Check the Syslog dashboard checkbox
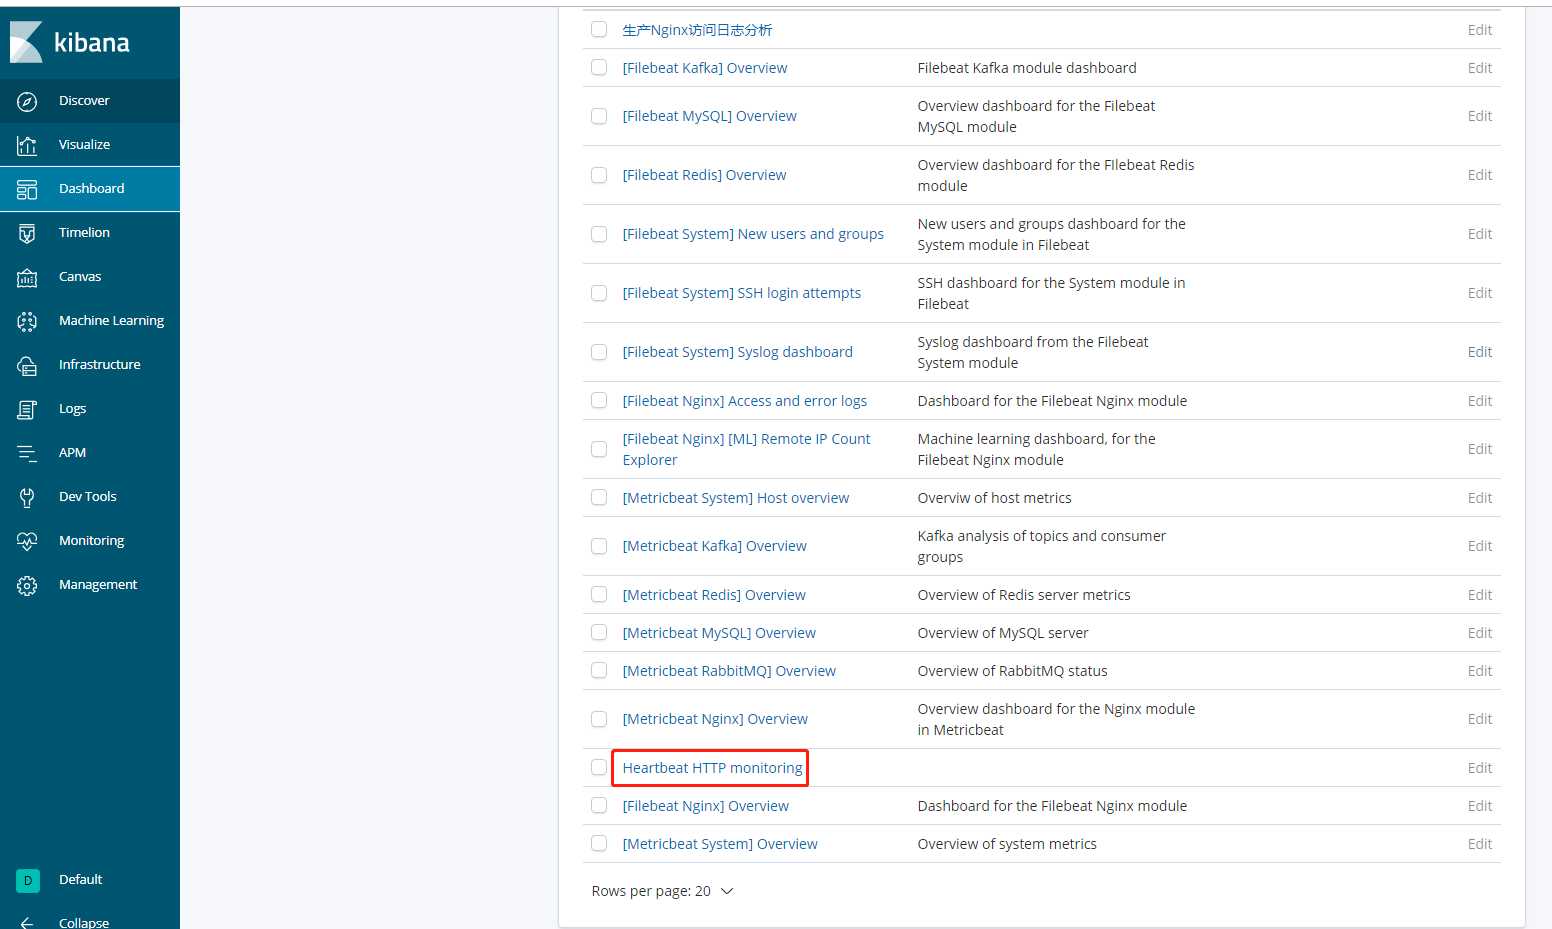The height and width of the screenshot is (929, 1552). tap(599, 352)
